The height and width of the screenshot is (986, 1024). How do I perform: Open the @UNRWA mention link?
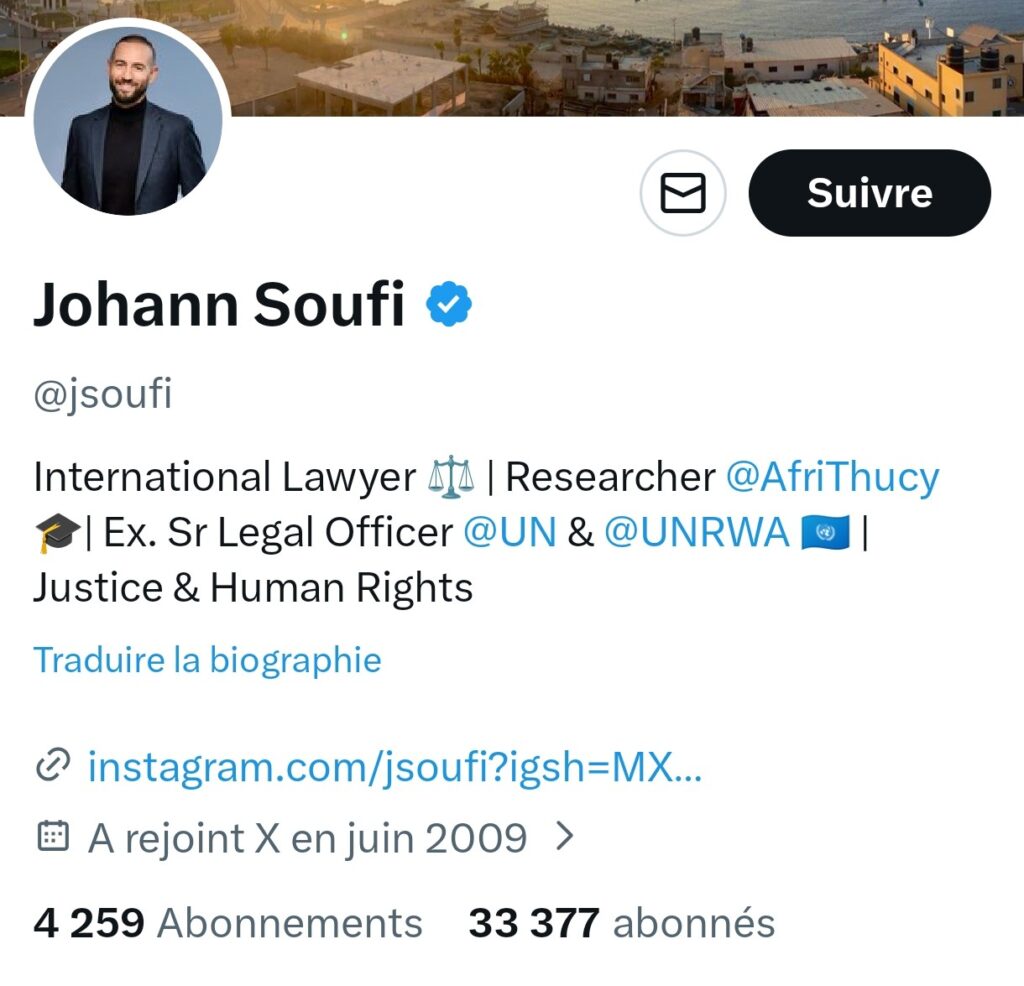click(697, 532)
